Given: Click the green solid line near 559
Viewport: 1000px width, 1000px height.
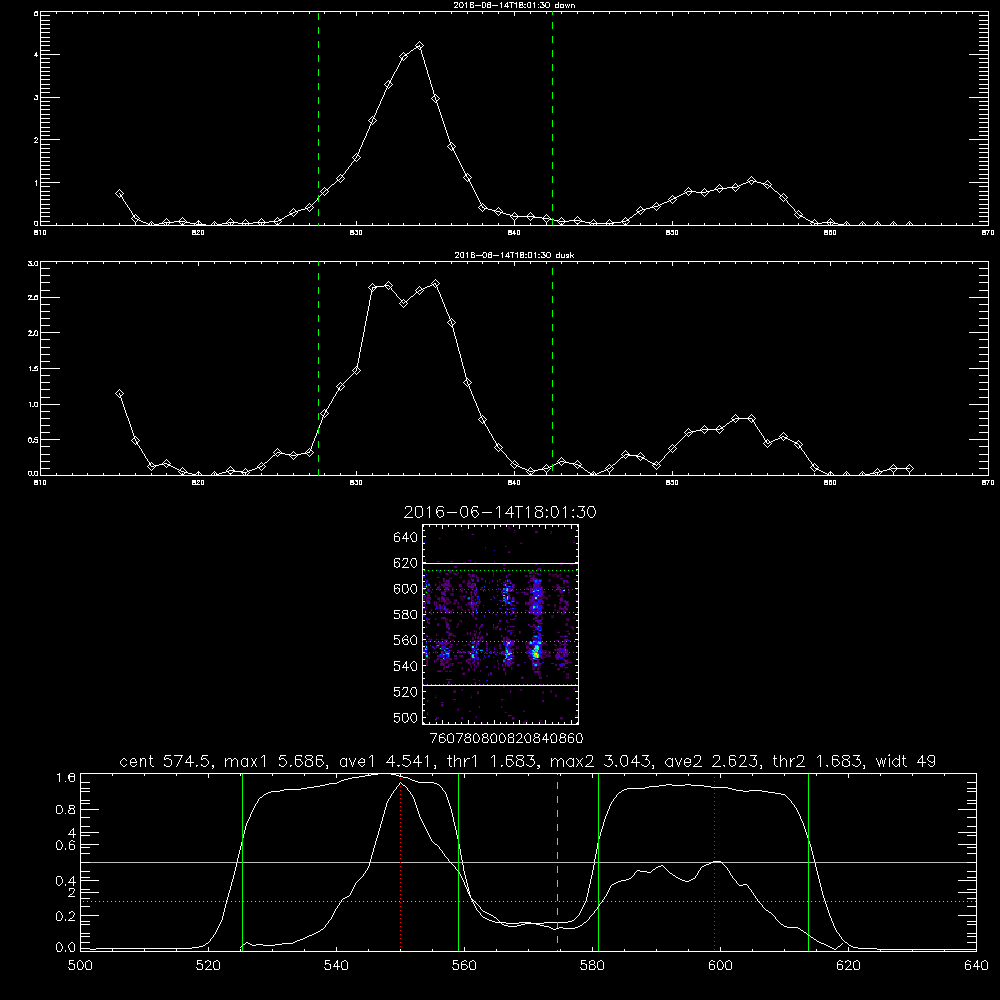Looking at the screenshot, I should (459, 861).
